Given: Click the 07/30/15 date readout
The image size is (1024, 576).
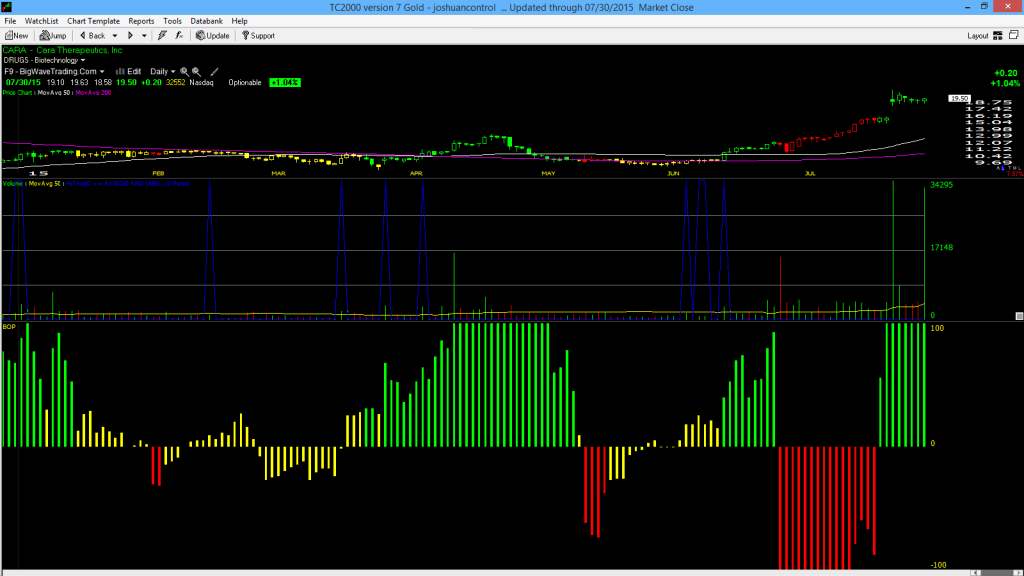Looking at the screenshot, I should (x=23, y=82).
